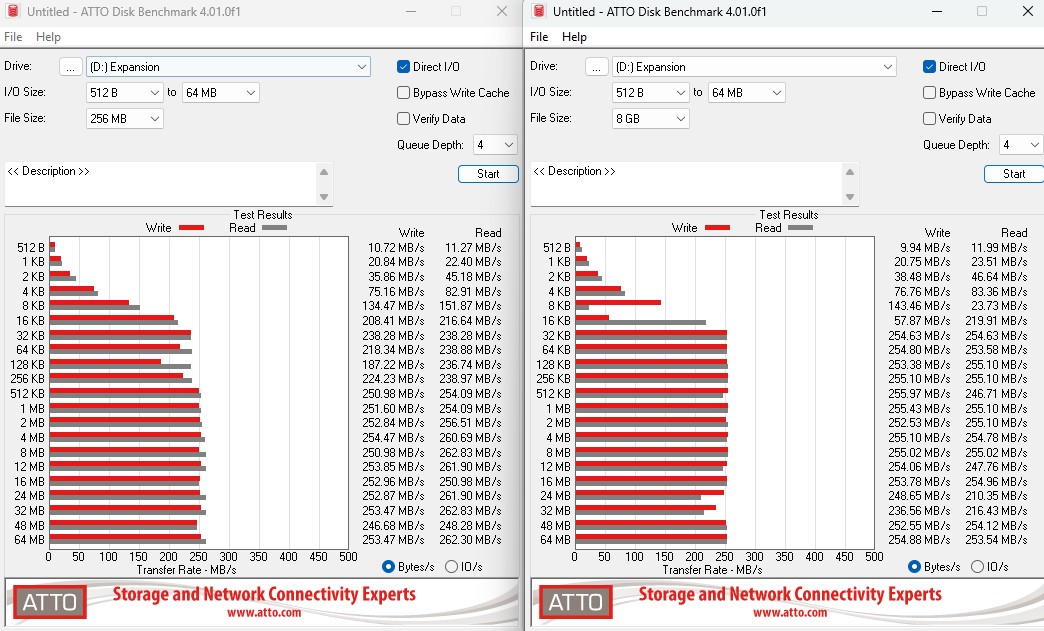Enable Bypass Write Cache in left window

coord(403,93)
